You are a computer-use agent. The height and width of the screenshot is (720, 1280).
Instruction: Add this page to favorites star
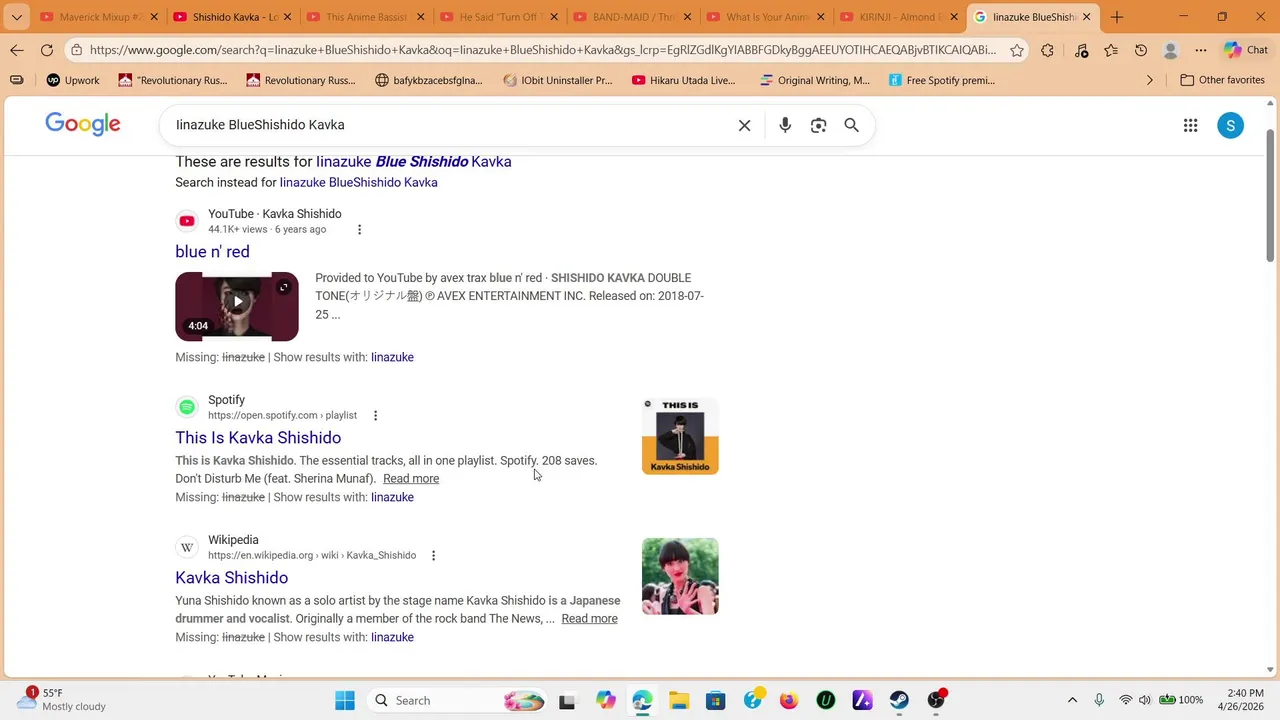click(x=1017, y=50)
